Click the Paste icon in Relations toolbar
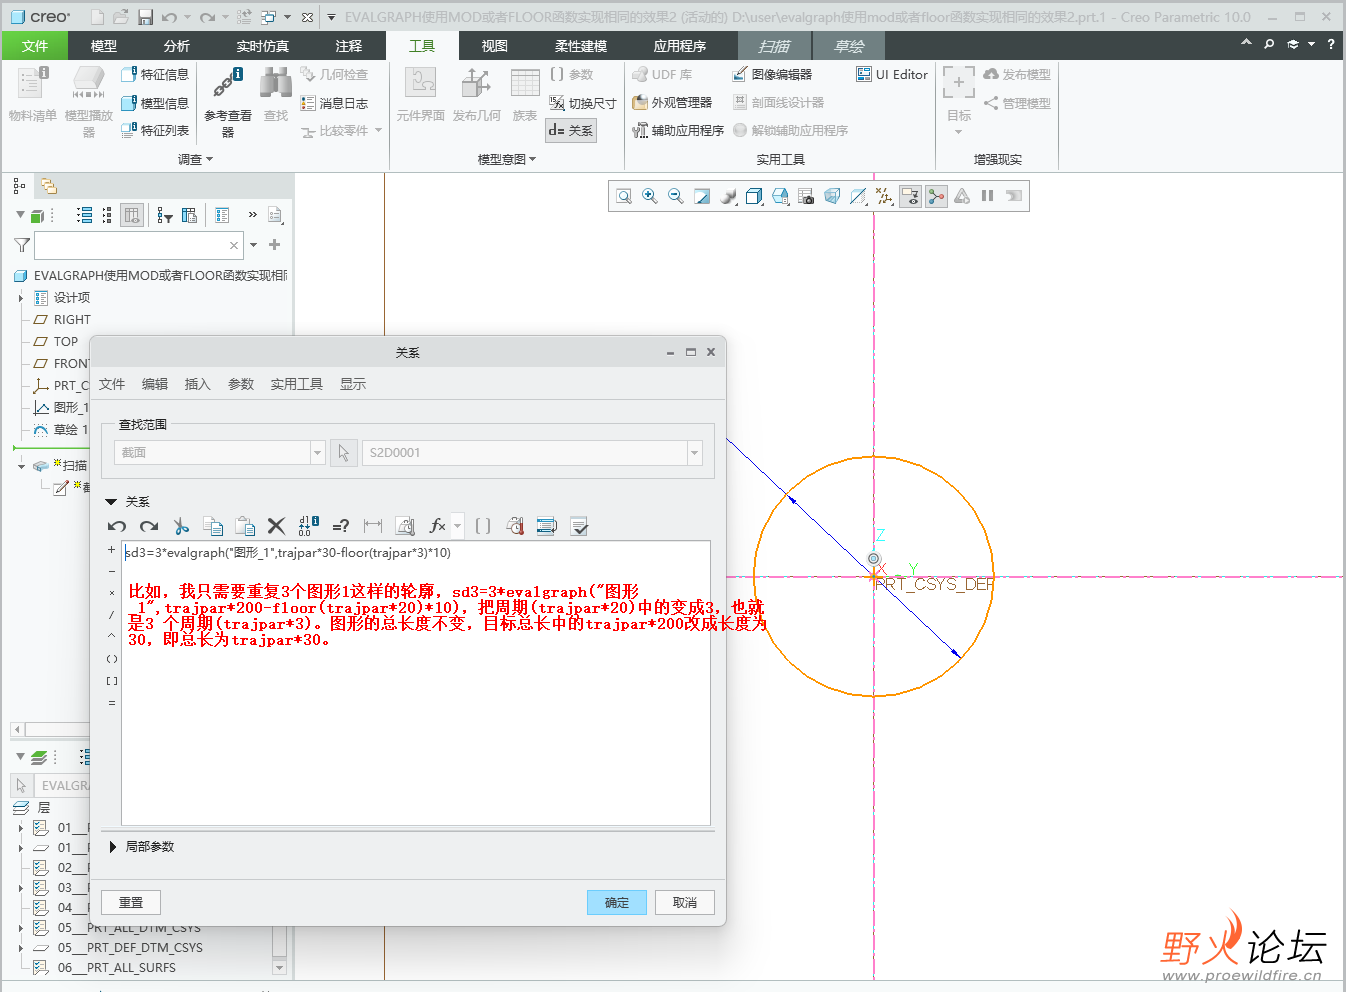The height and width of the screenshot is (992, 1346). pos(245,526)
